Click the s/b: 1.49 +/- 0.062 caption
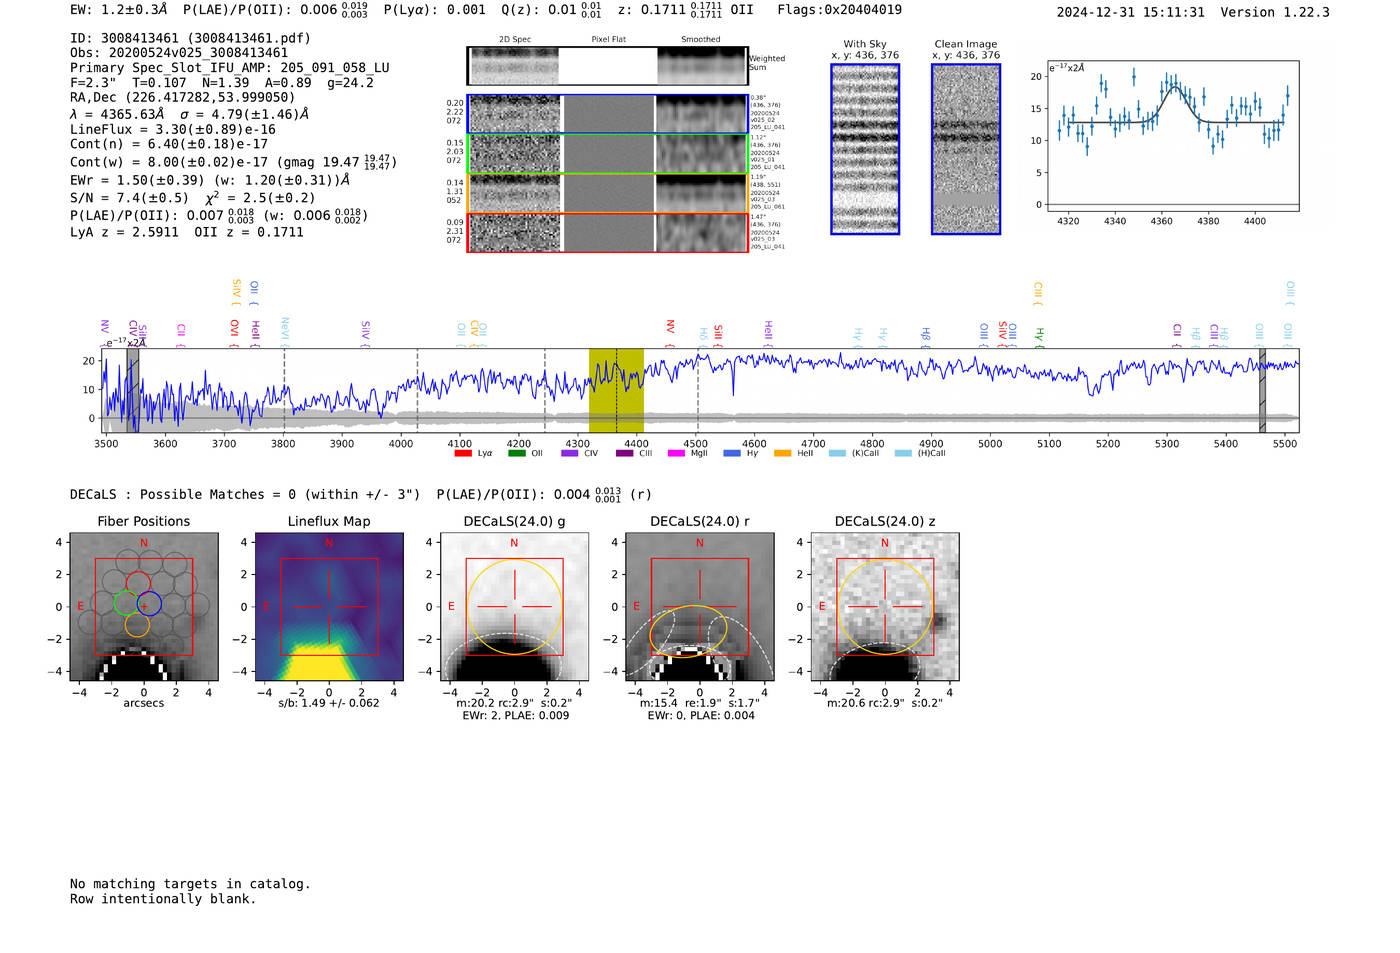This screenshot has width=1400, height=953. [329, 703]
